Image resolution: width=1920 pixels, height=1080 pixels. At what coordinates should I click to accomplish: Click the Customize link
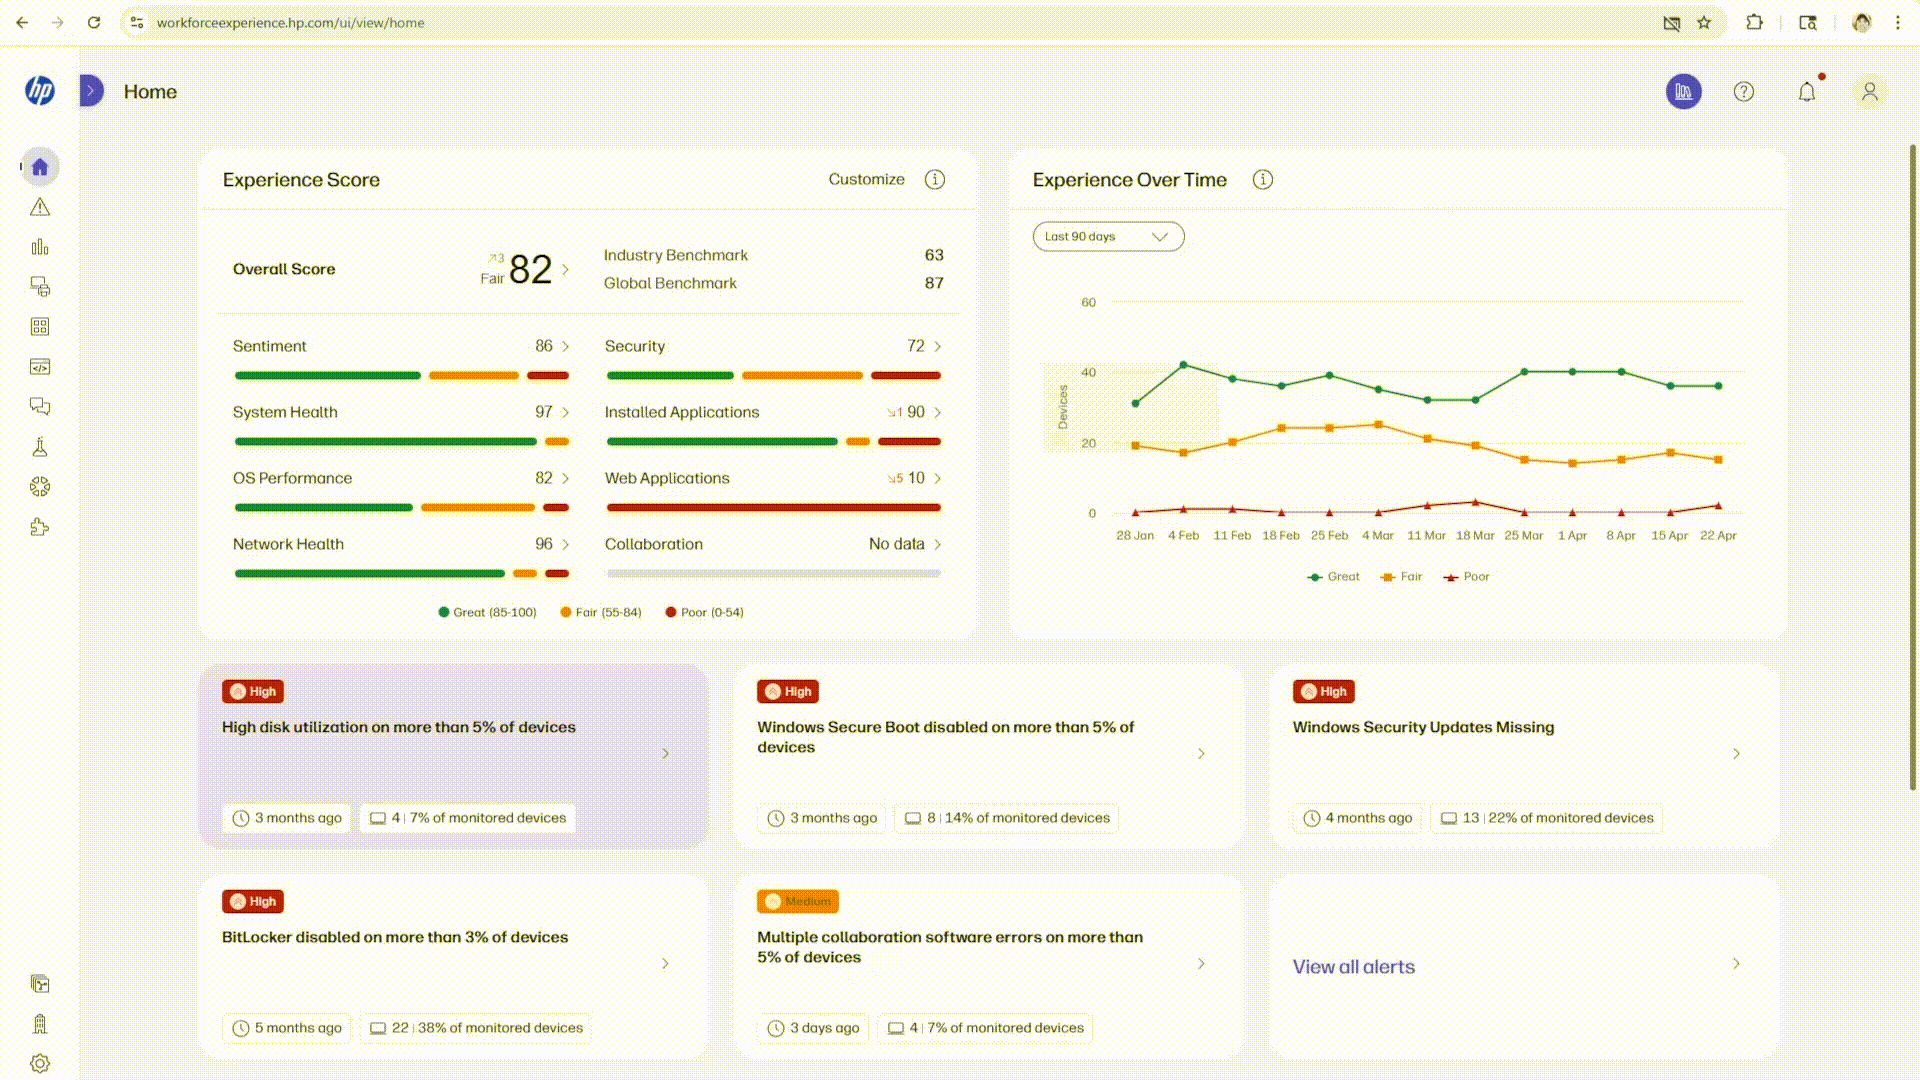coord(866,180)
